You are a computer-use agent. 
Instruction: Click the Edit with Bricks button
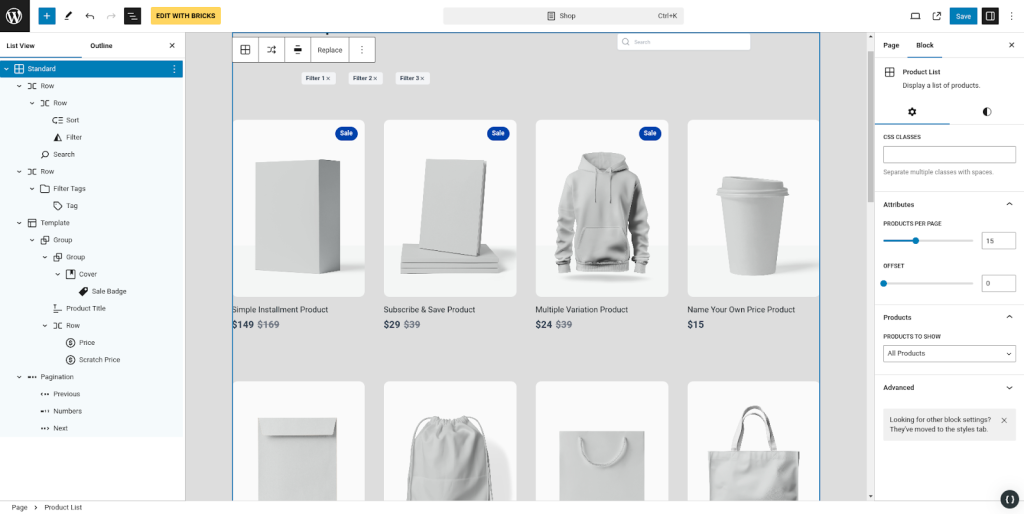pos(186,16)
